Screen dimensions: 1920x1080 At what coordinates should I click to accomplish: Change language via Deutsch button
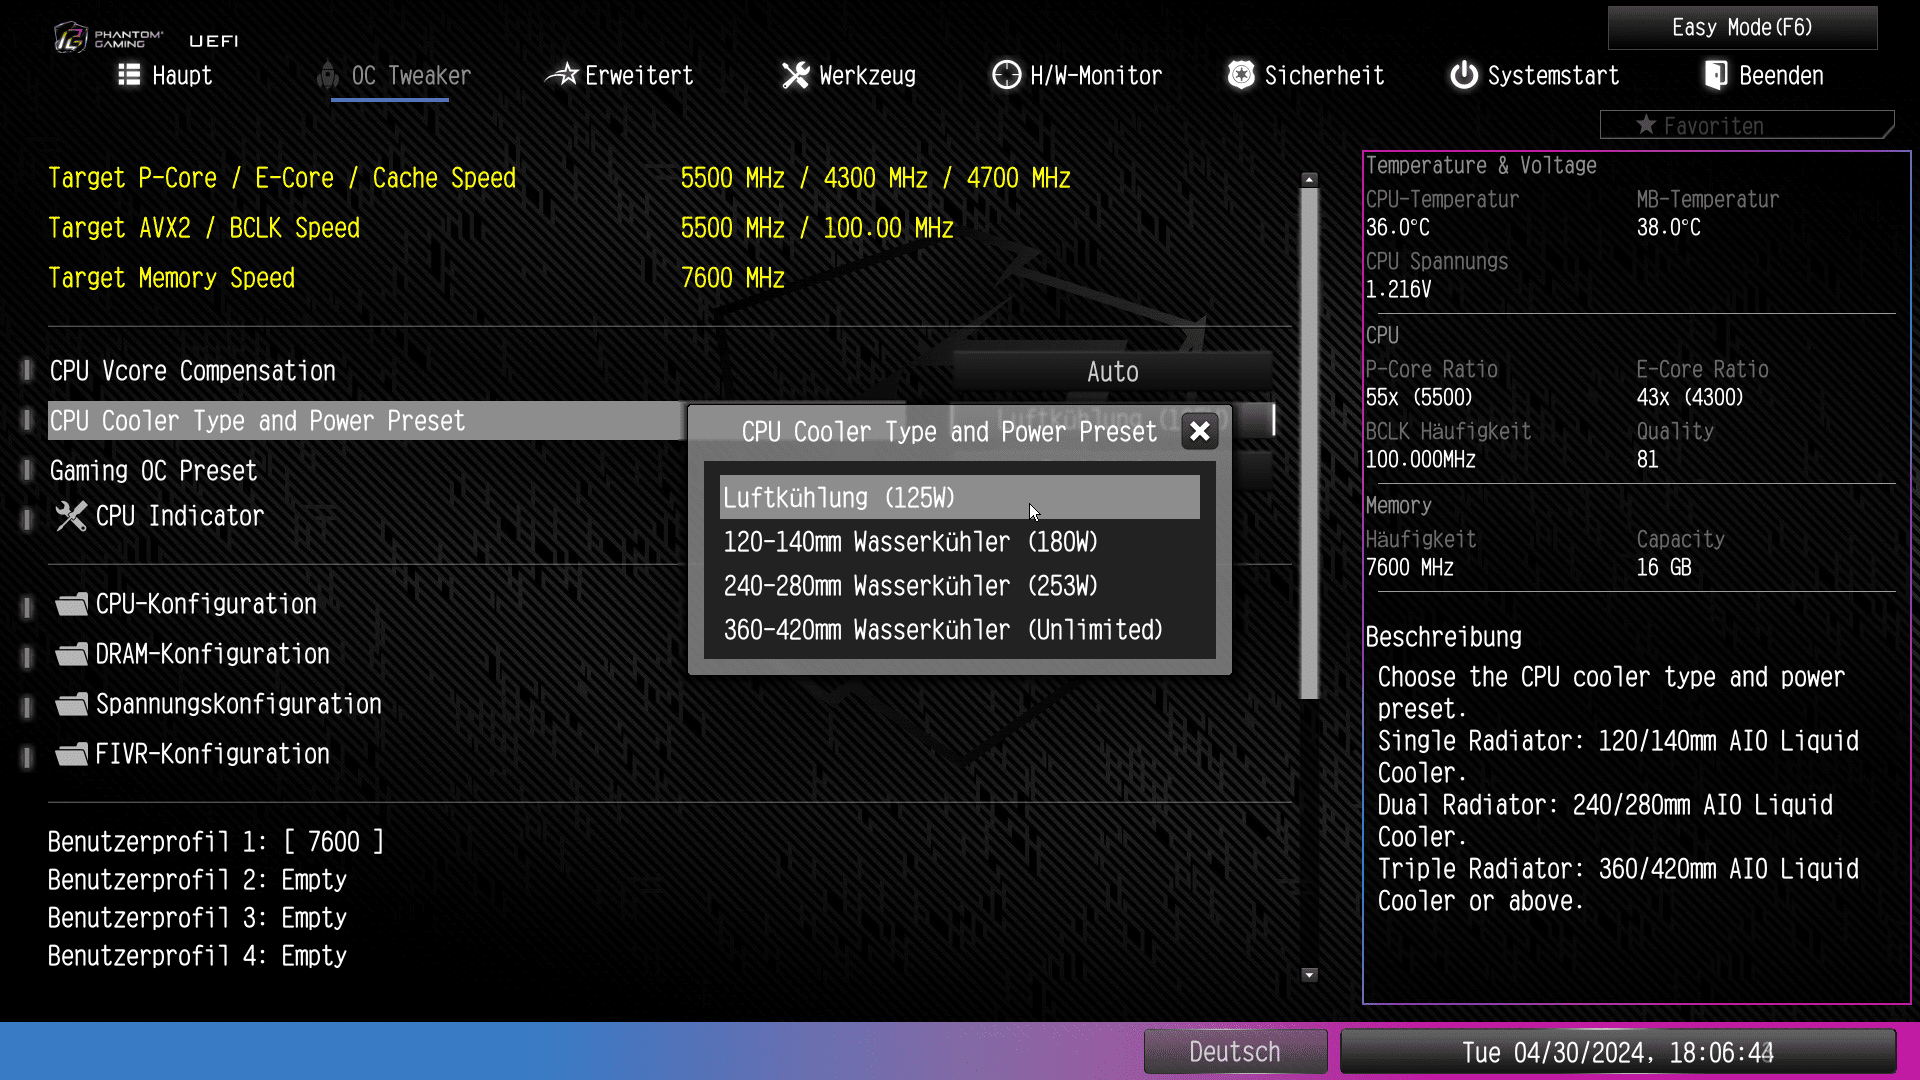click(x=1235, y=1052)
